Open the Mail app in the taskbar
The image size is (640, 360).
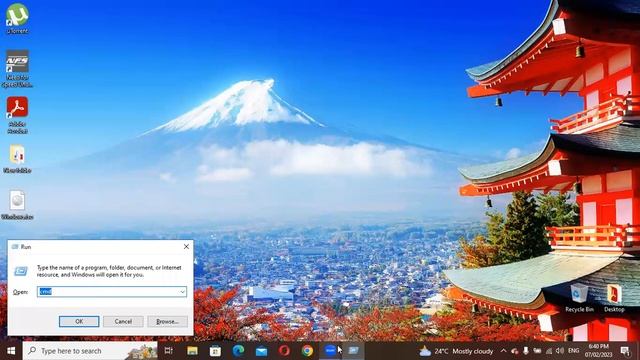(x=262, y=351)
